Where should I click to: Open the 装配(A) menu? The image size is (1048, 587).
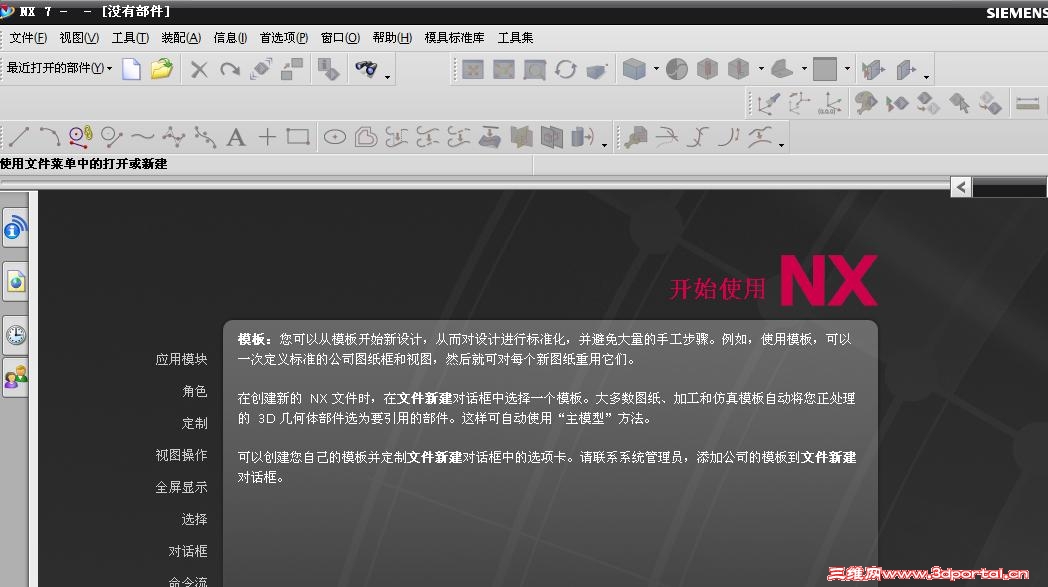181,38
